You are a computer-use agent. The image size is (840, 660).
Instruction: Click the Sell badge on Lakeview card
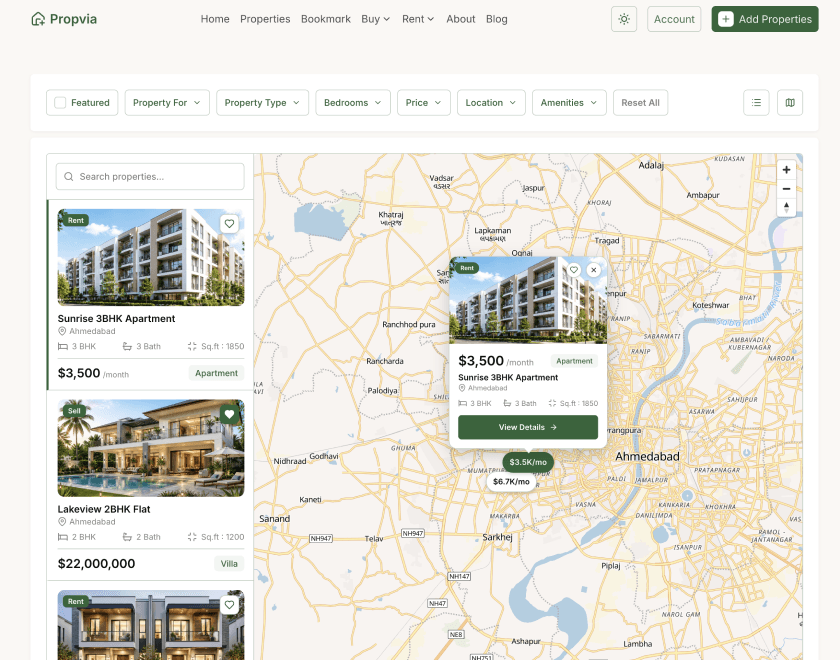point(74,411)
